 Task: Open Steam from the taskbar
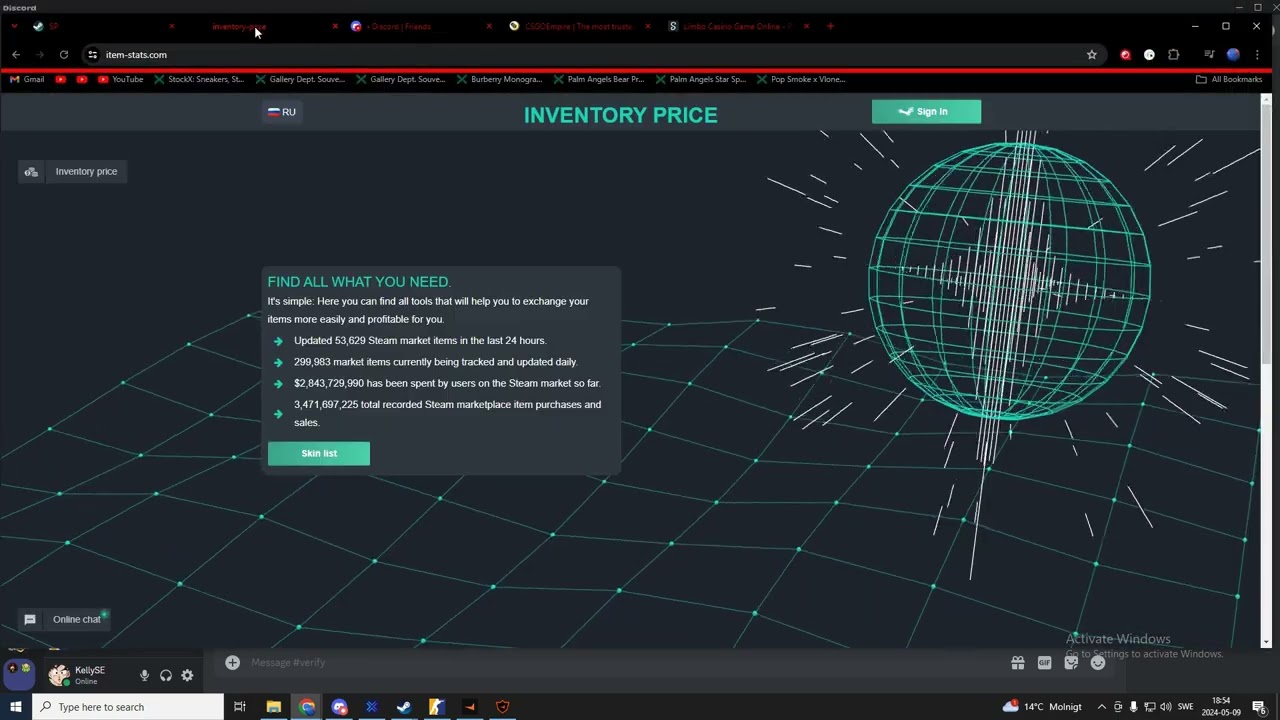pyautogui.click(x=404, y=707)
